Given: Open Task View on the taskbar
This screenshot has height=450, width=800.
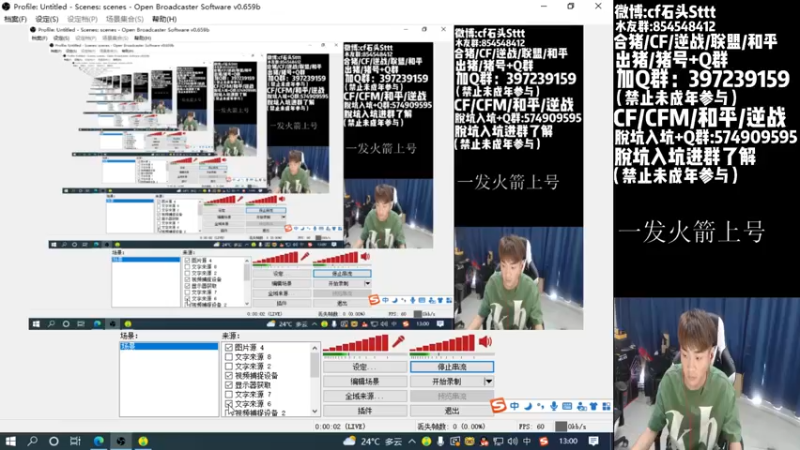Looking at the screenshot, I should coord(76,441).
